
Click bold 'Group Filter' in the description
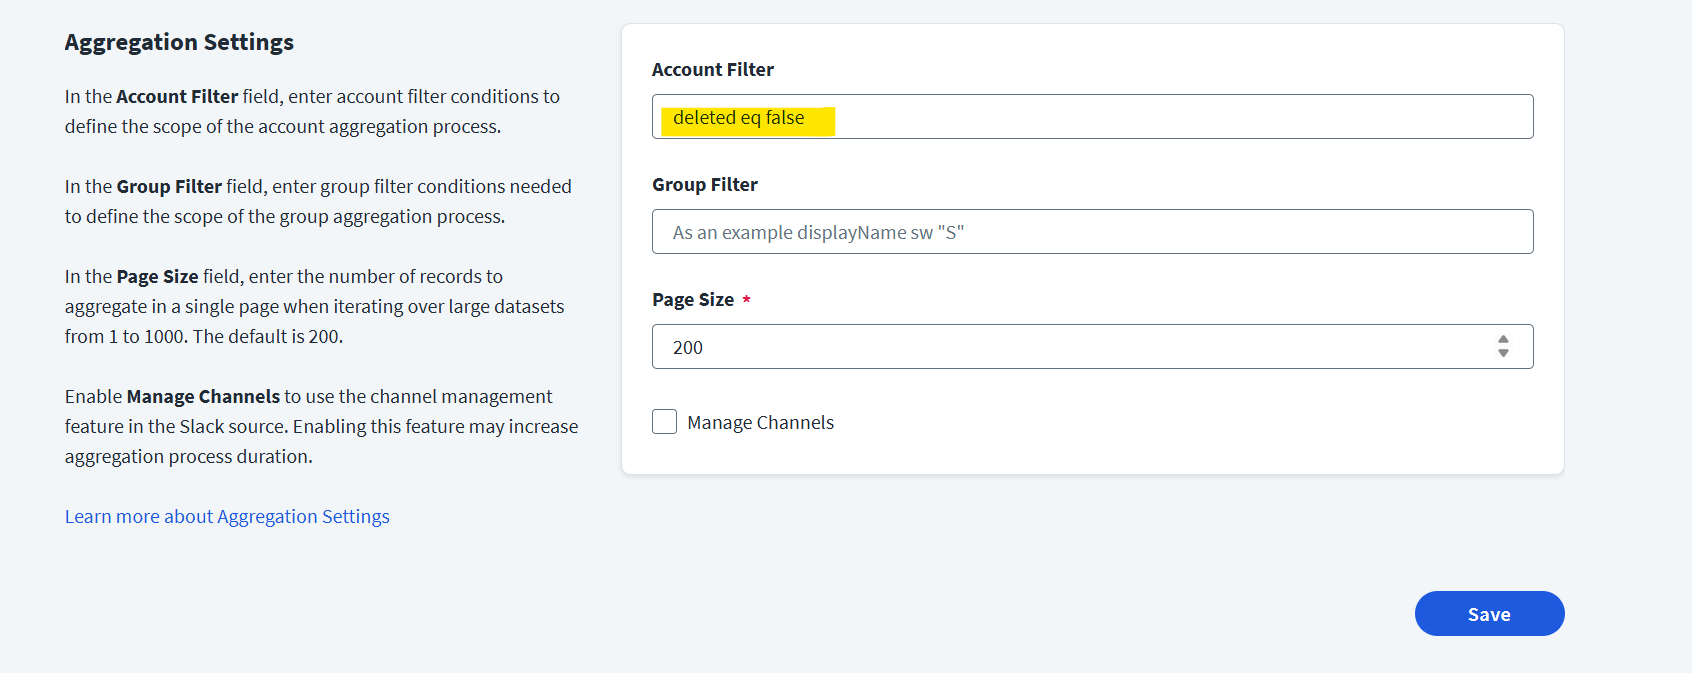[169, 187]
